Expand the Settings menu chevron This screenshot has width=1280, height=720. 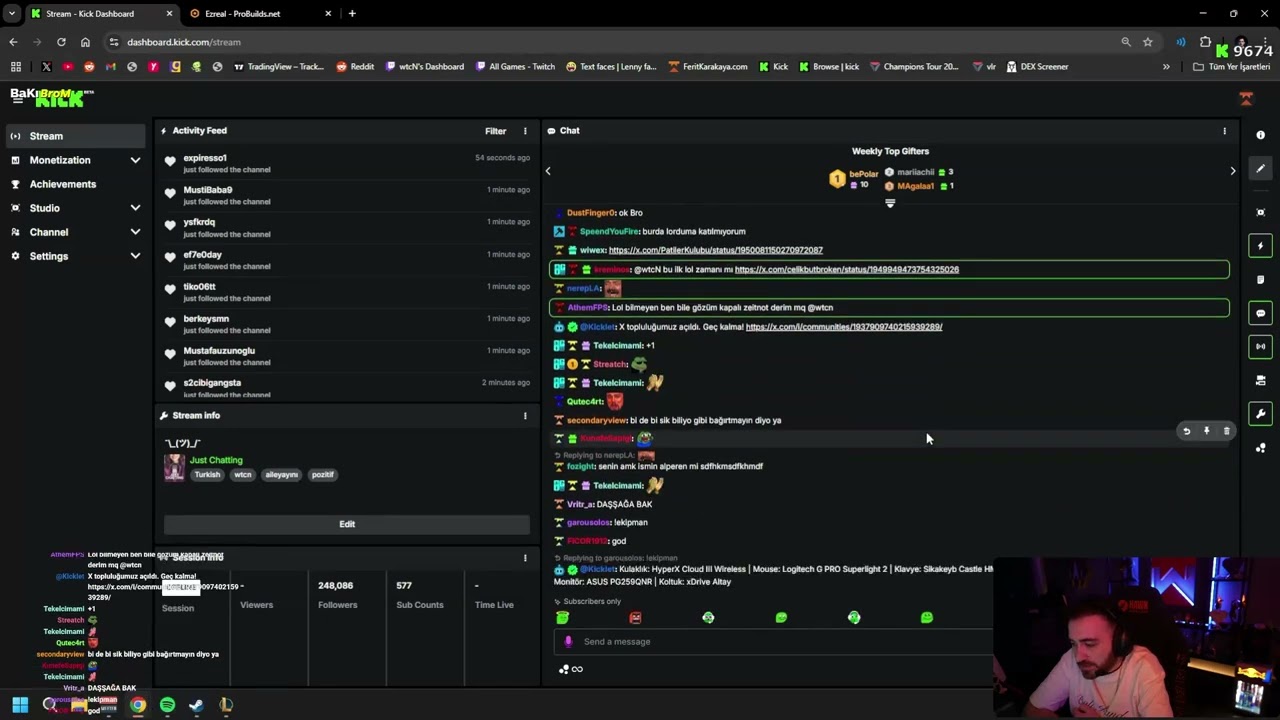pos(135,256)
